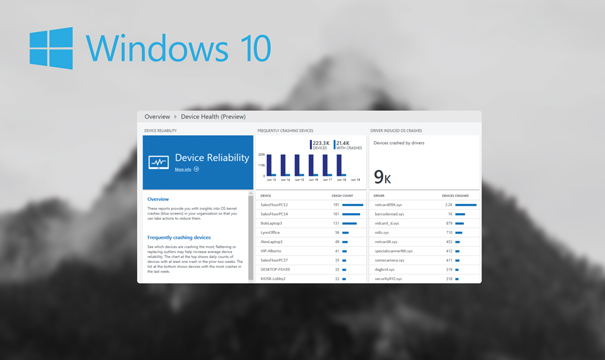Click Device Health (Preview) breadcrumb
Screen dimensions: 605x360
point(213,117)
